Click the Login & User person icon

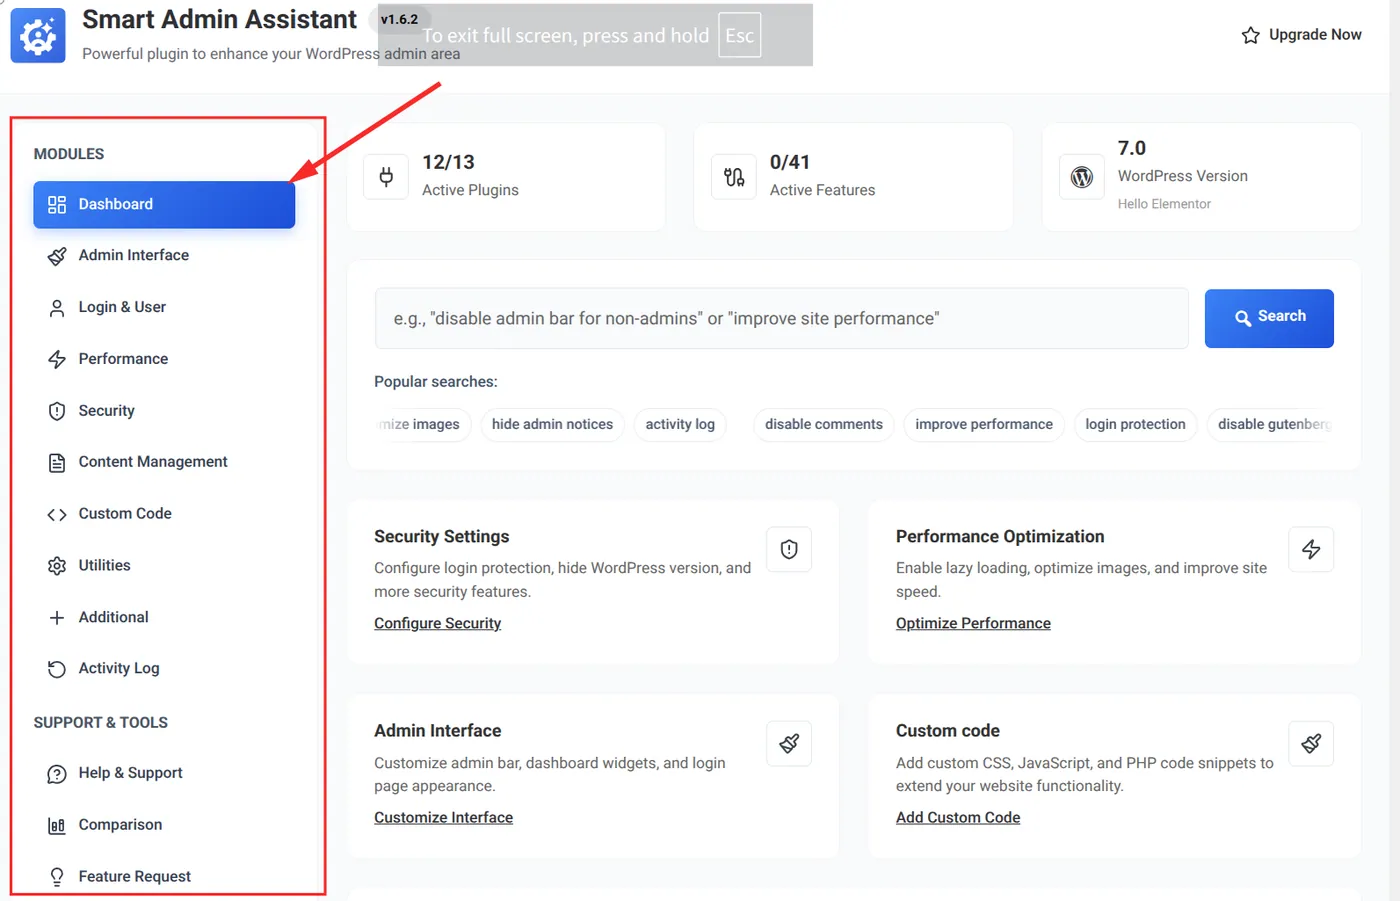(57, 308)
